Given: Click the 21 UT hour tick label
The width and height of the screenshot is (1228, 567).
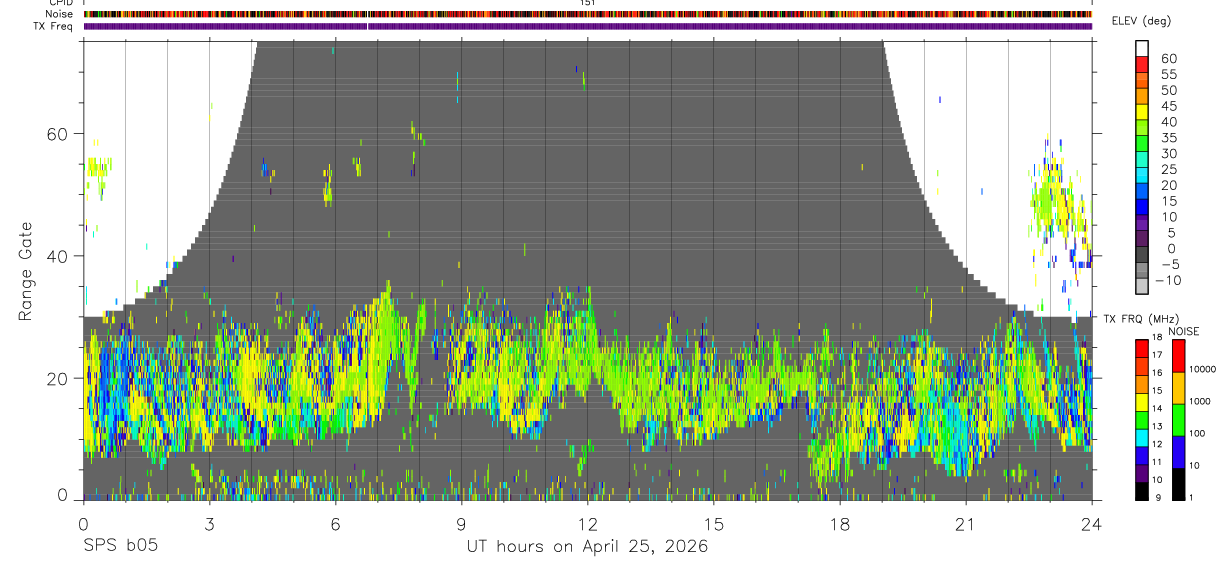Looking at the screenshot, I should pyautogui.click(x=965, y=524).
